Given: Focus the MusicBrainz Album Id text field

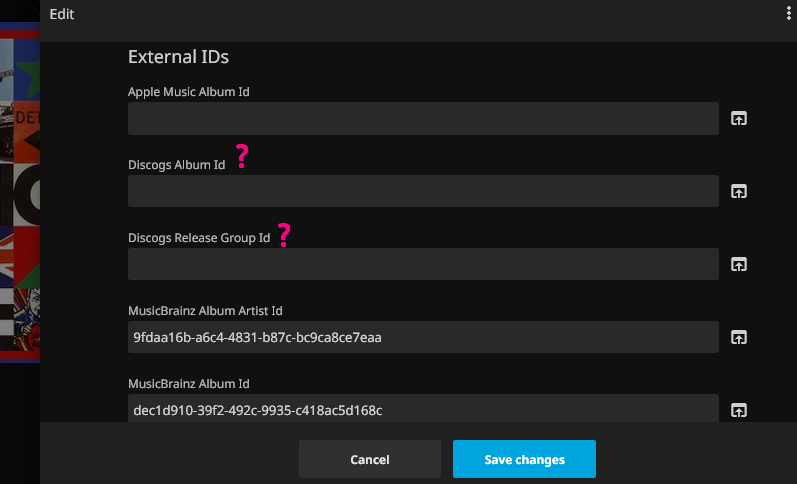Looking at the screenshot, I should pos(423,408).
